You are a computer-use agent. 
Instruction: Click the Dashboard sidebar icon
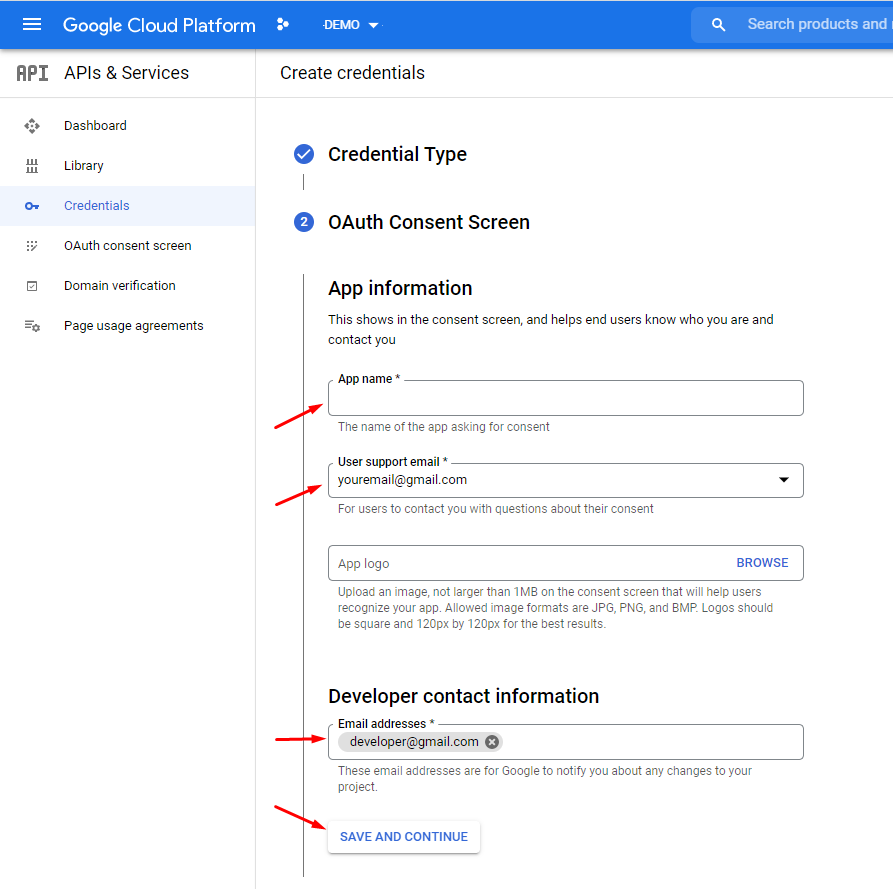click(x=32, y=126)
